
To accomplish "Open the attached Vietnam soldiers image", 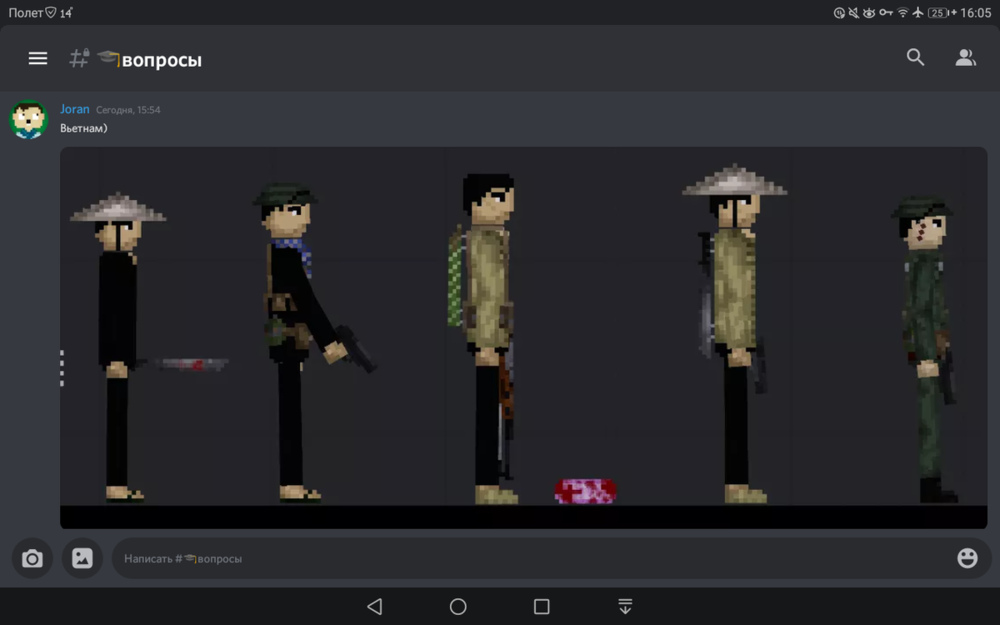I will 524,337.
